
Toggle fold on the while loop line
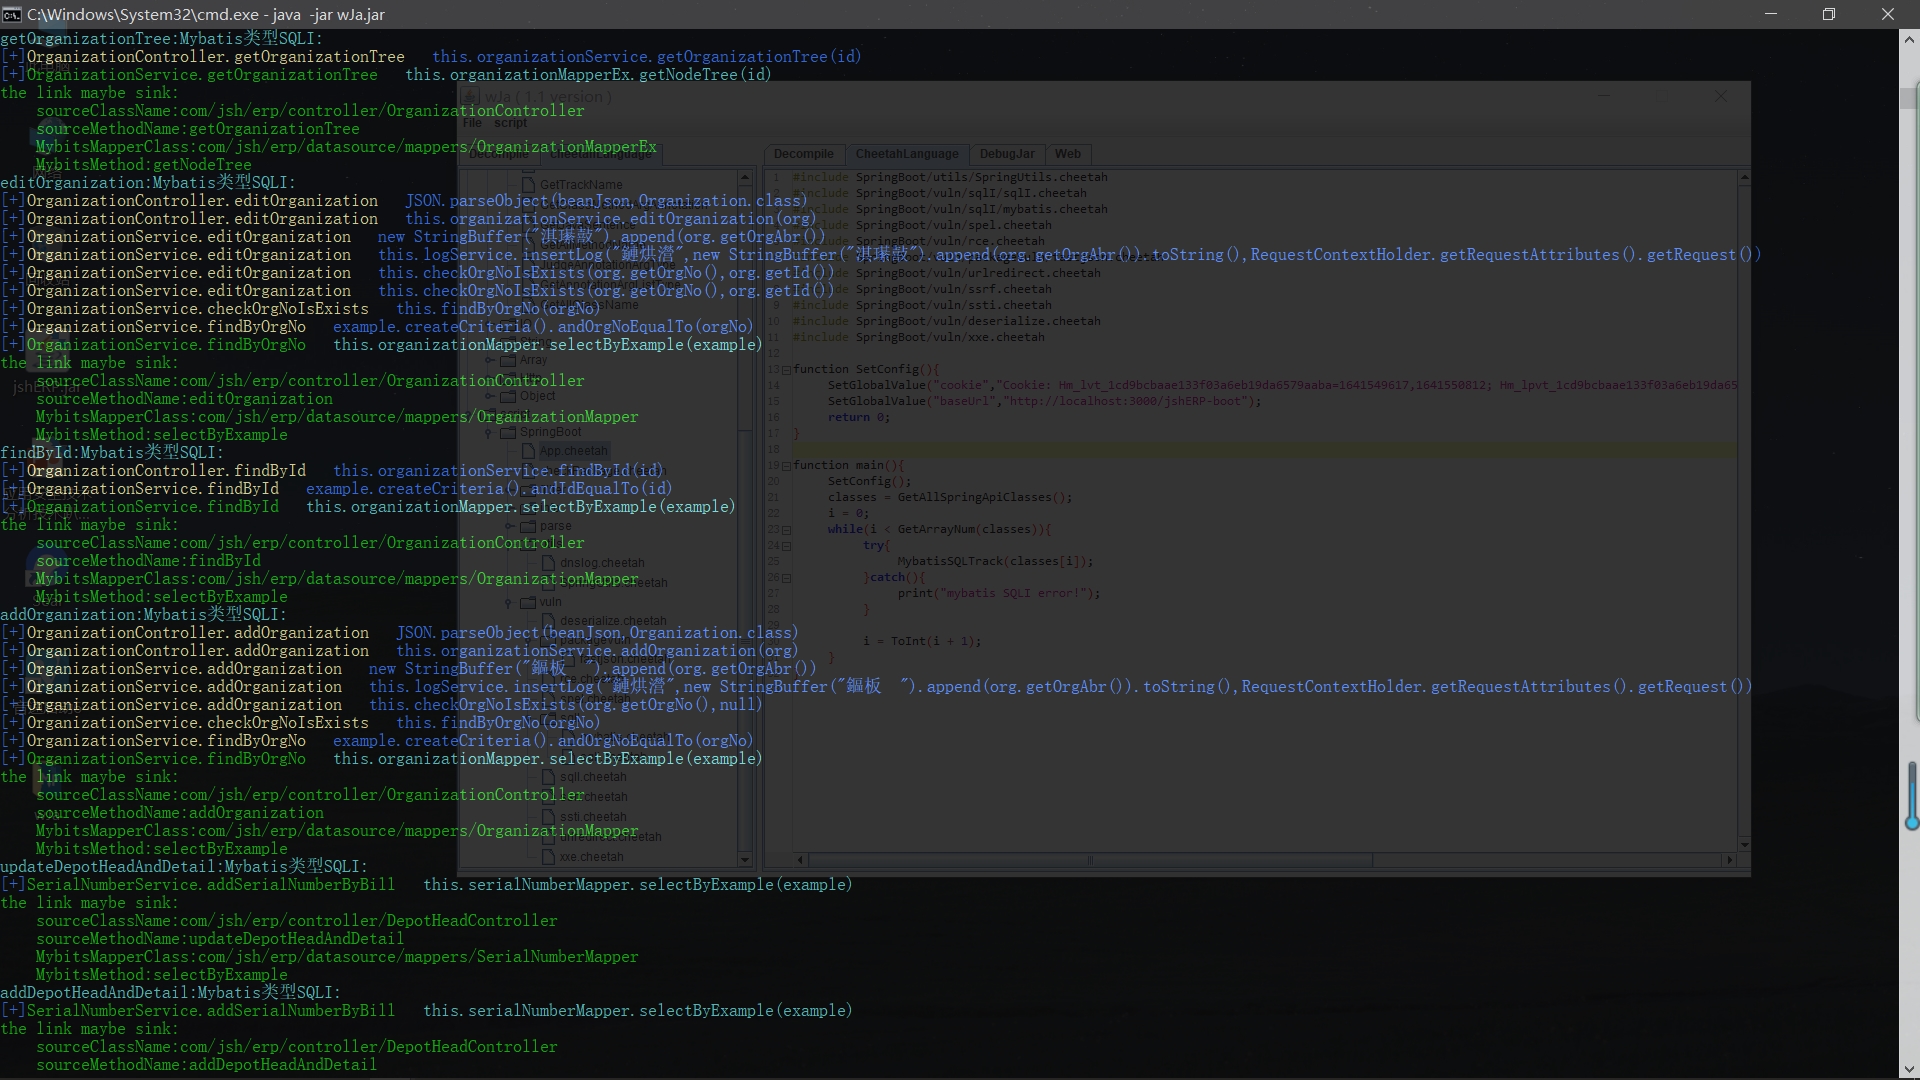786,530
